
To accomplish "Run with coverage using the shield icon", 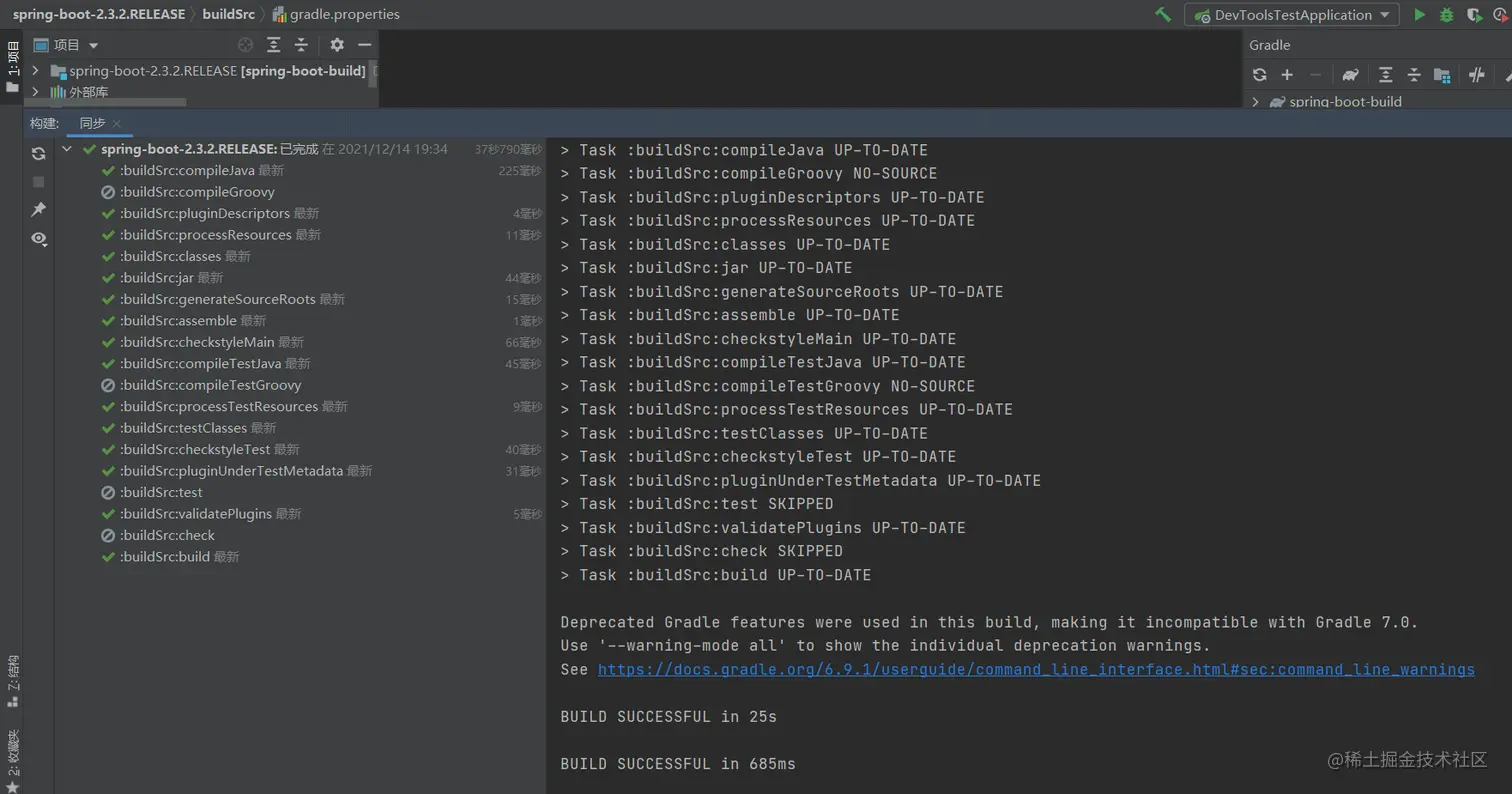I will click(1474, 15).
